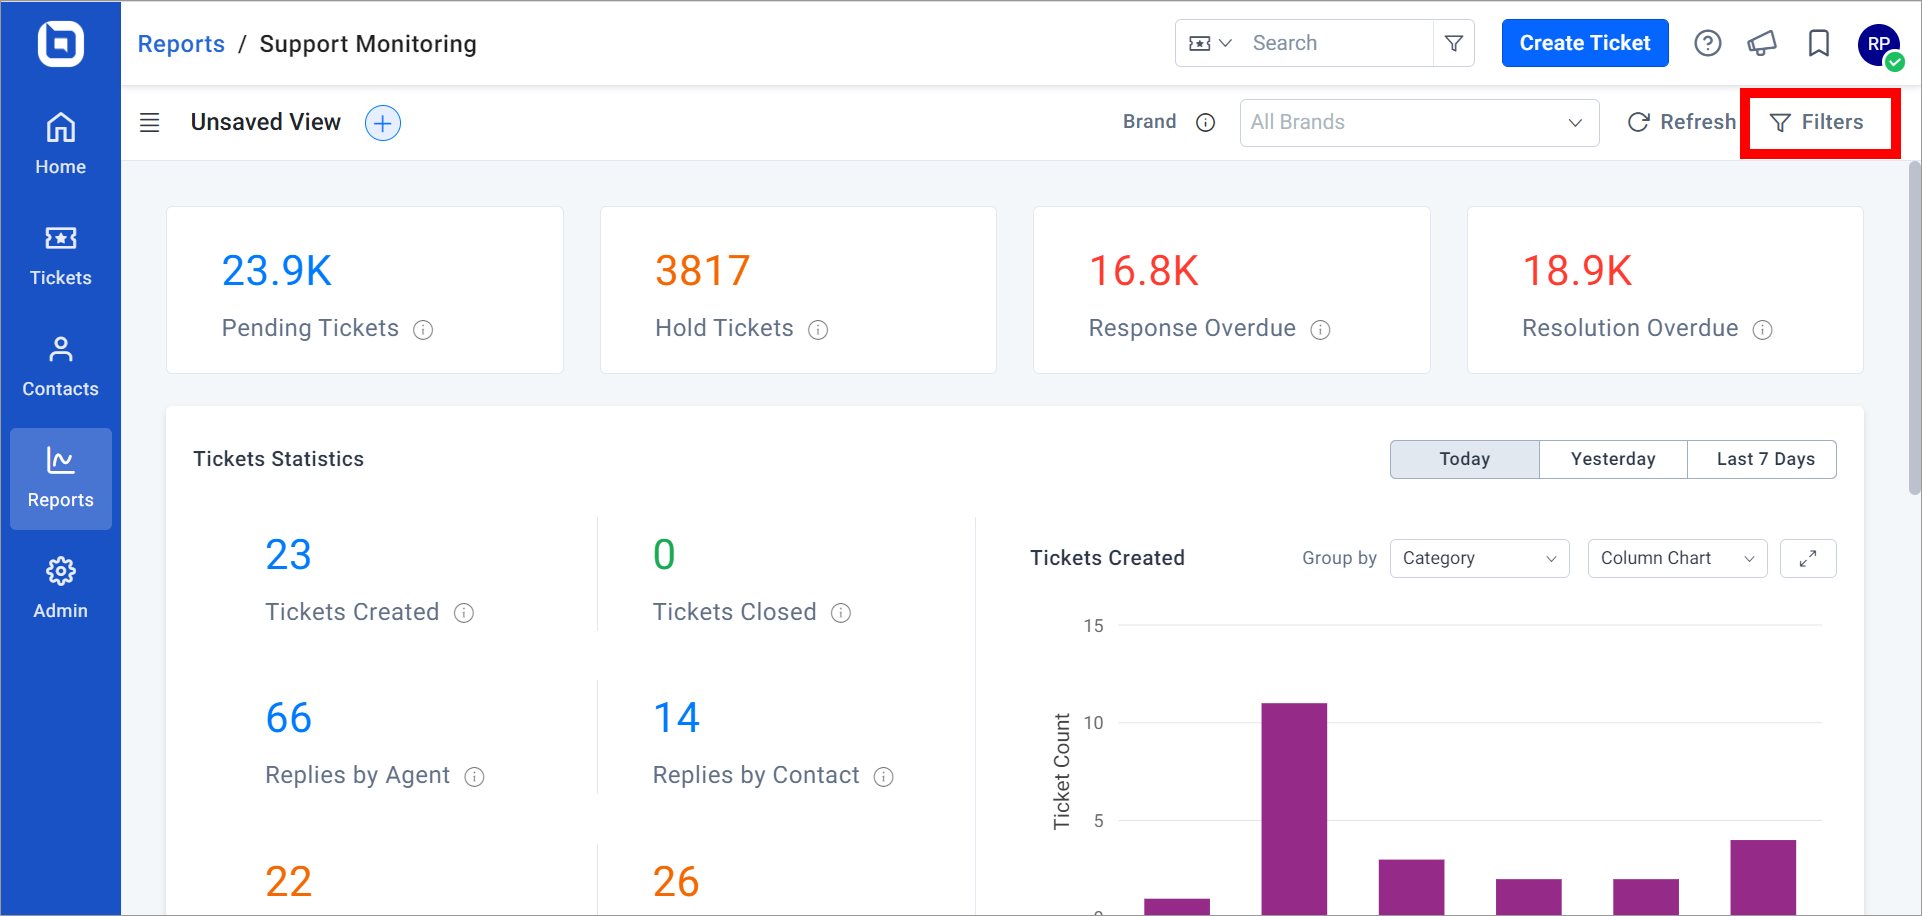
Task: Click the Reports breadcrumb link
Action: pyautogui.click(x=181, y=44)
